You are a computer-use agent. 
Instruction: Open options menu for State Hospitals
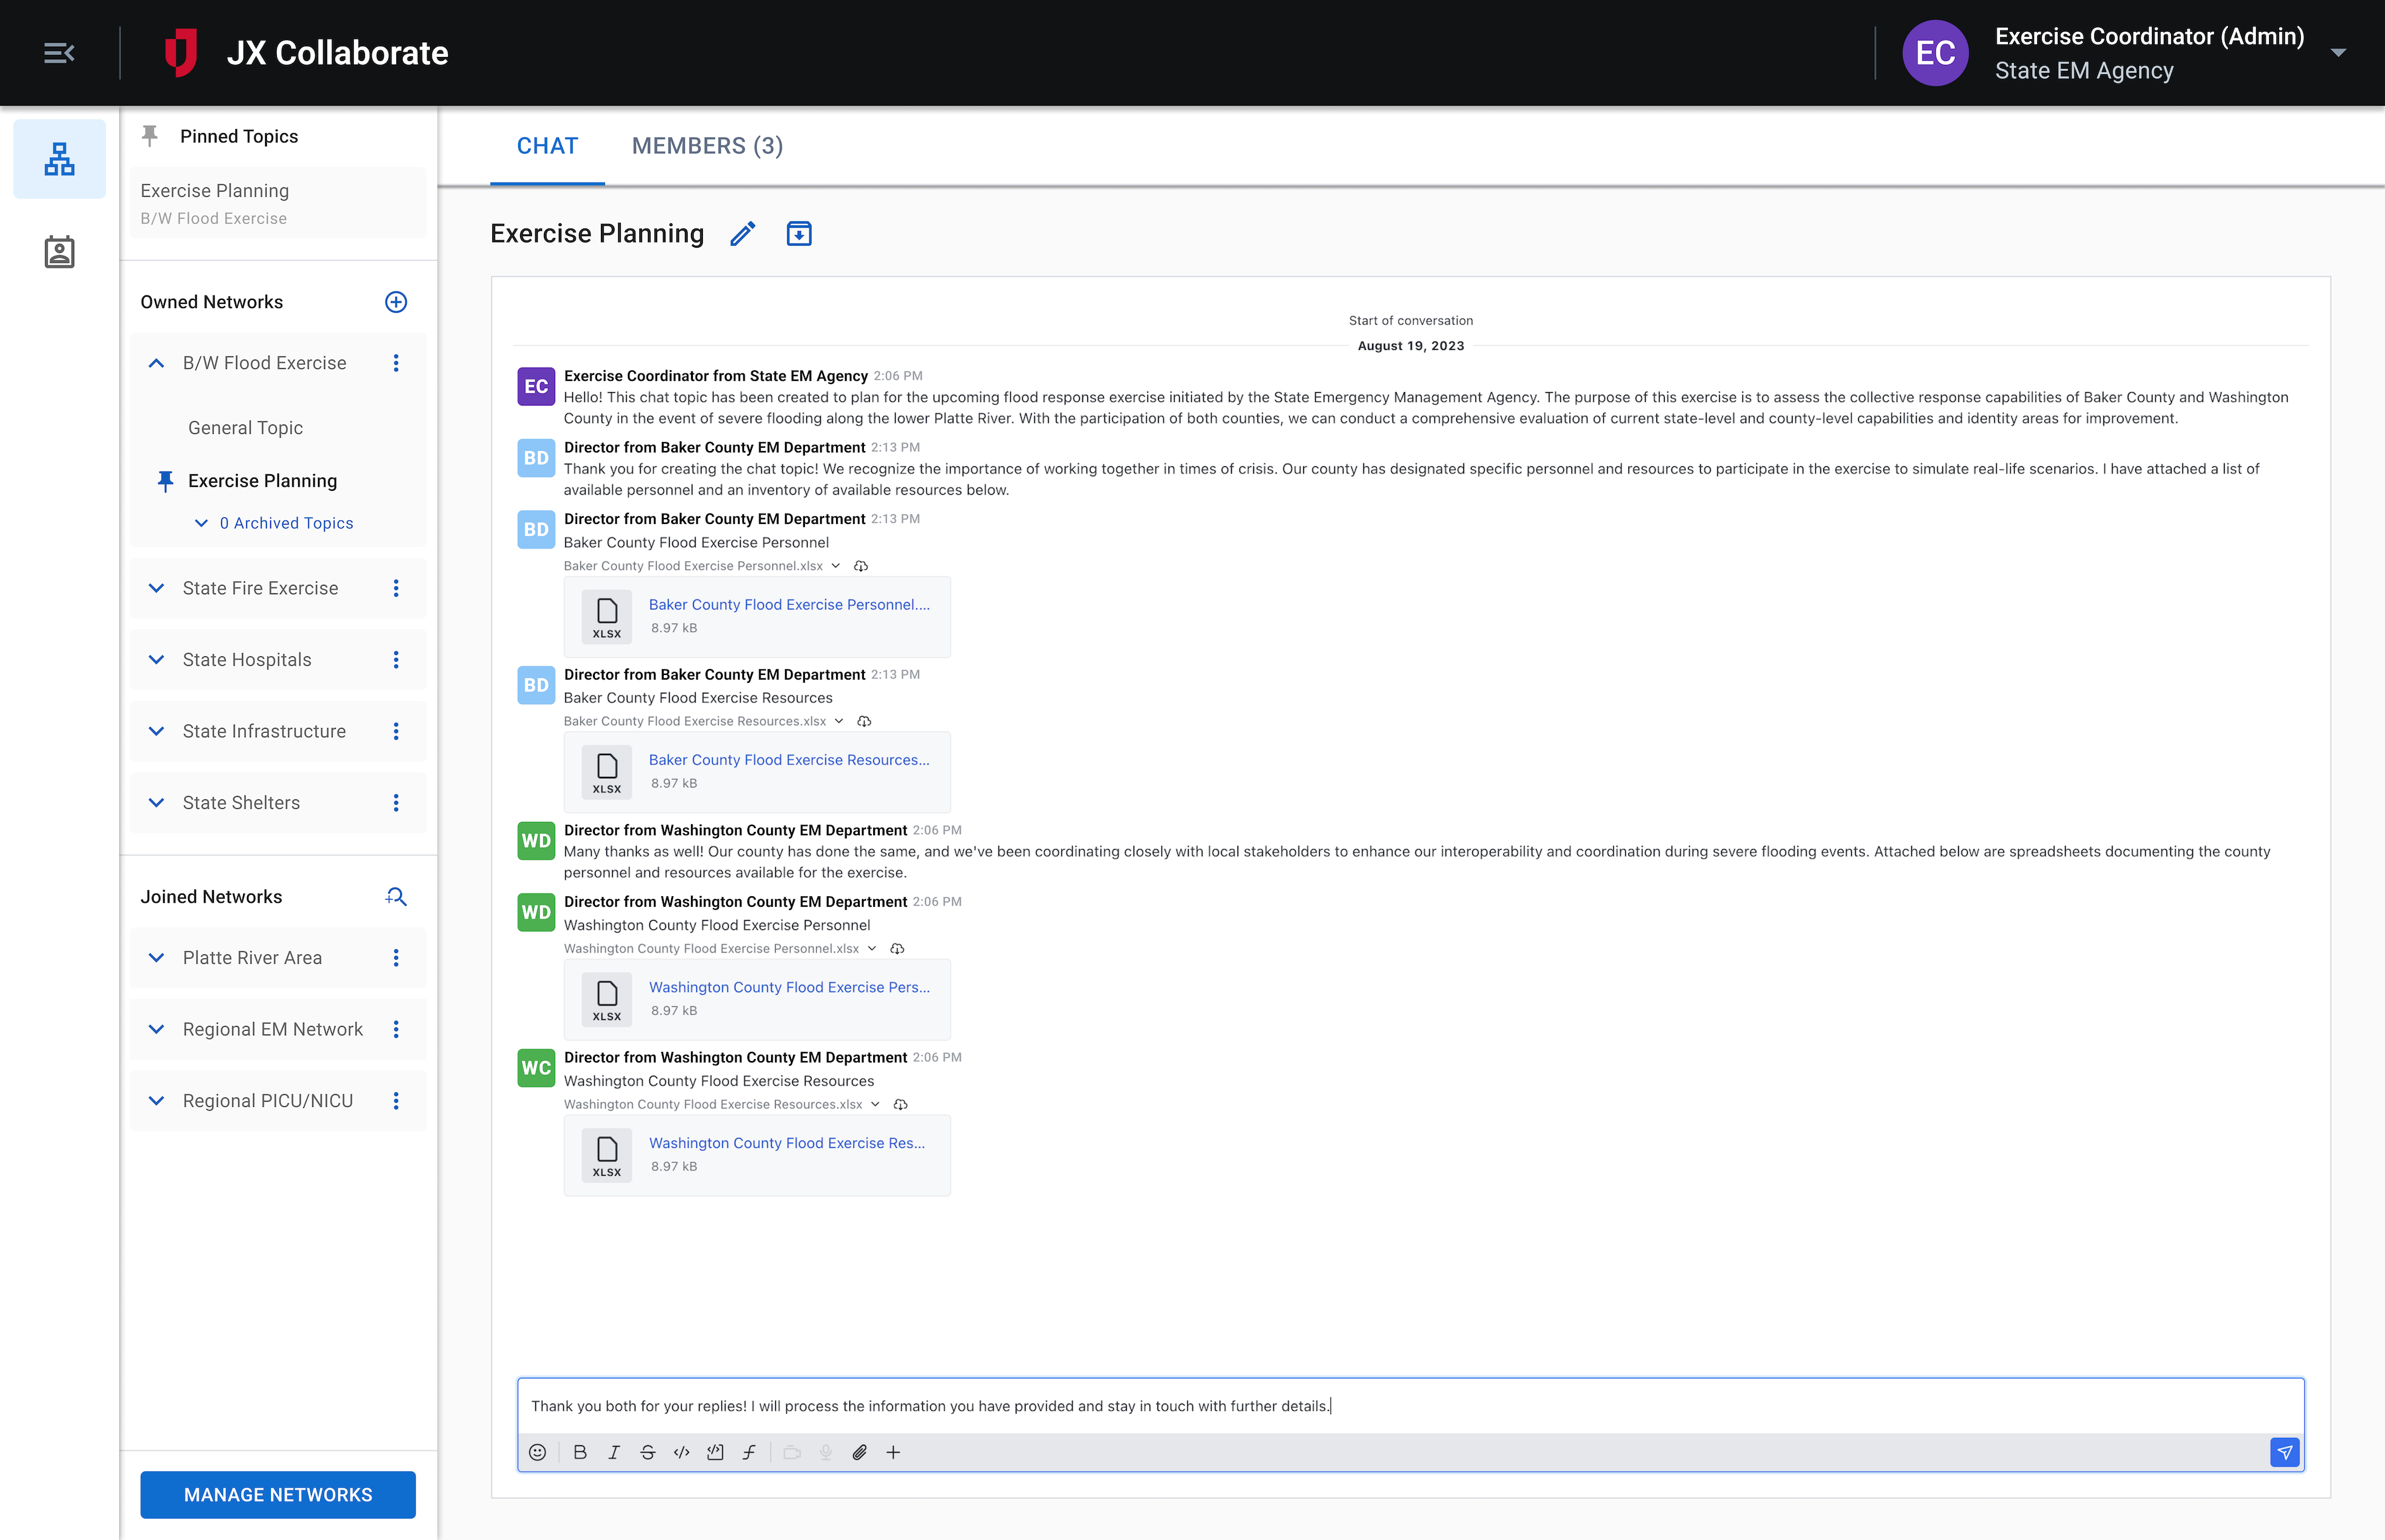396,660
